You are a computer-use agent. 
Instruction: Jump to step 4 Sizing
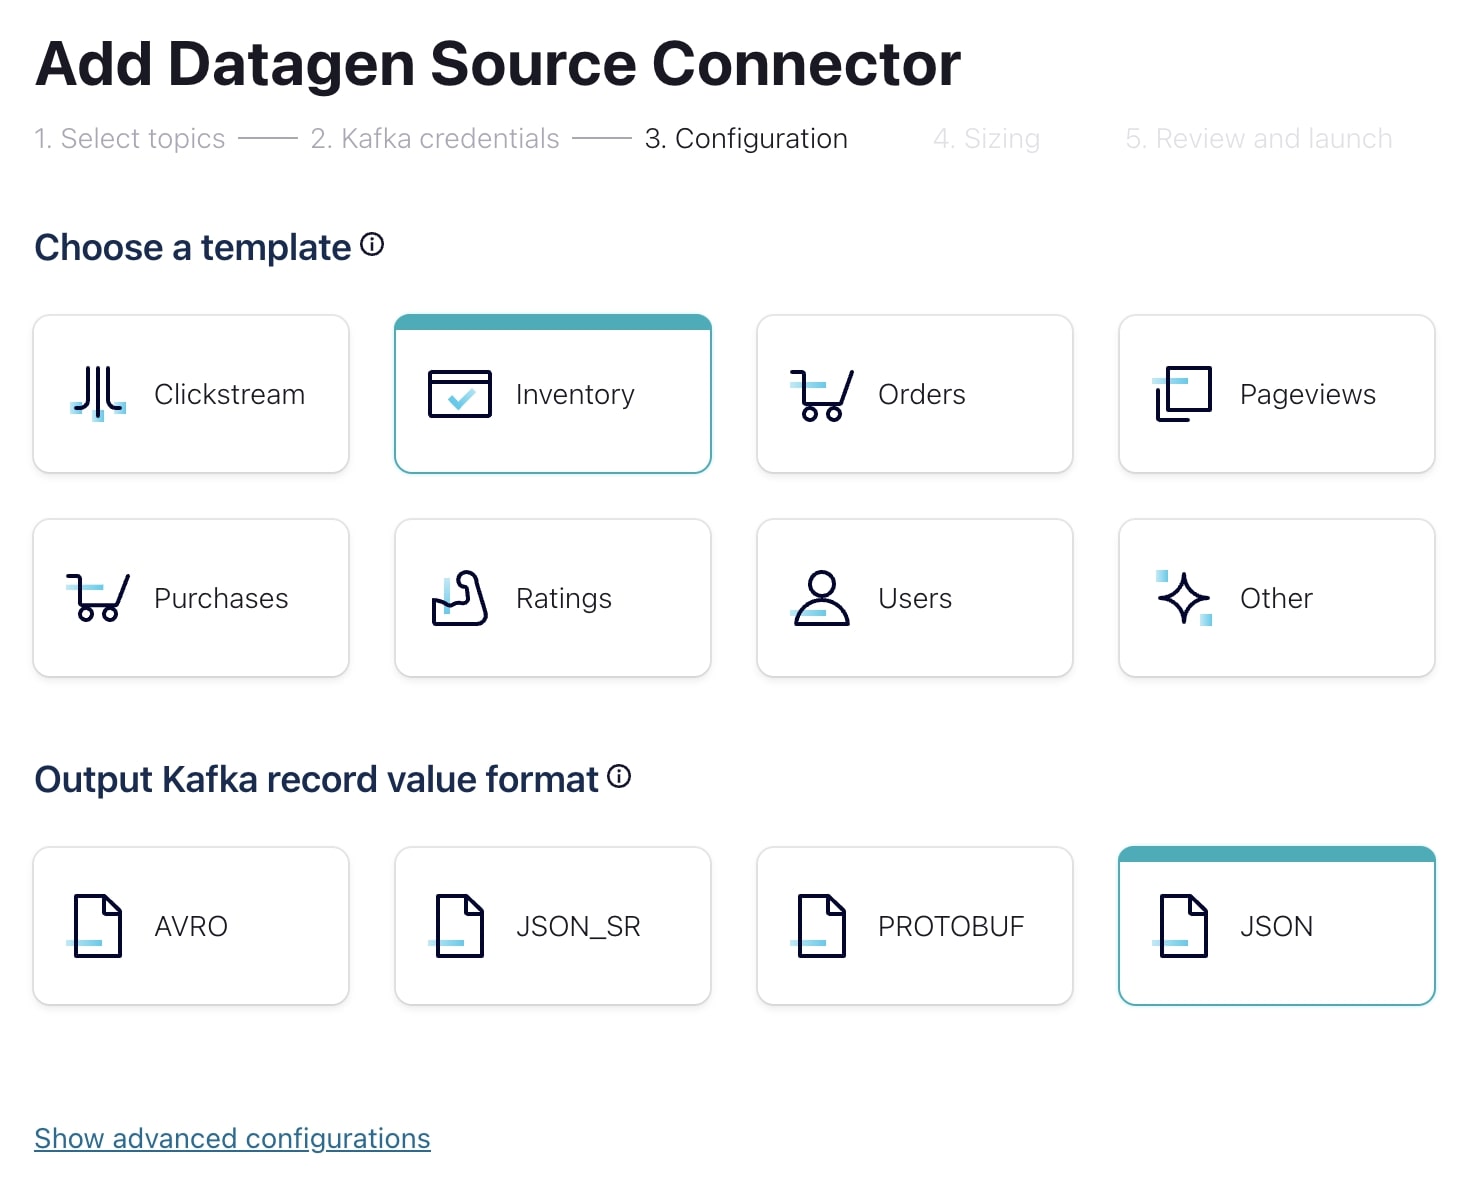986,138
